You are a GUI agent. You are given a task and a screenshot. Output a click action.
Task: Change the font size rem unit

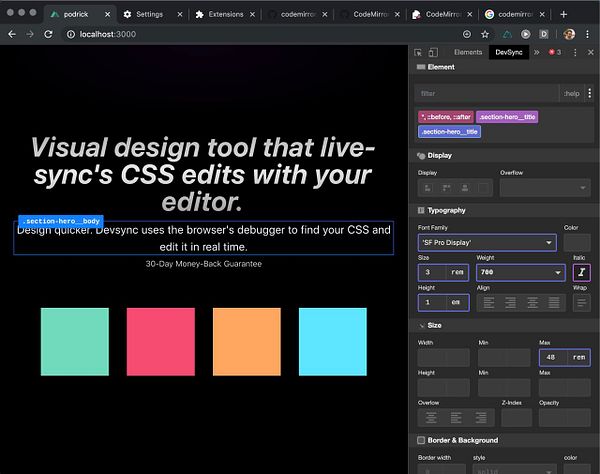click(x=457, y=272)
